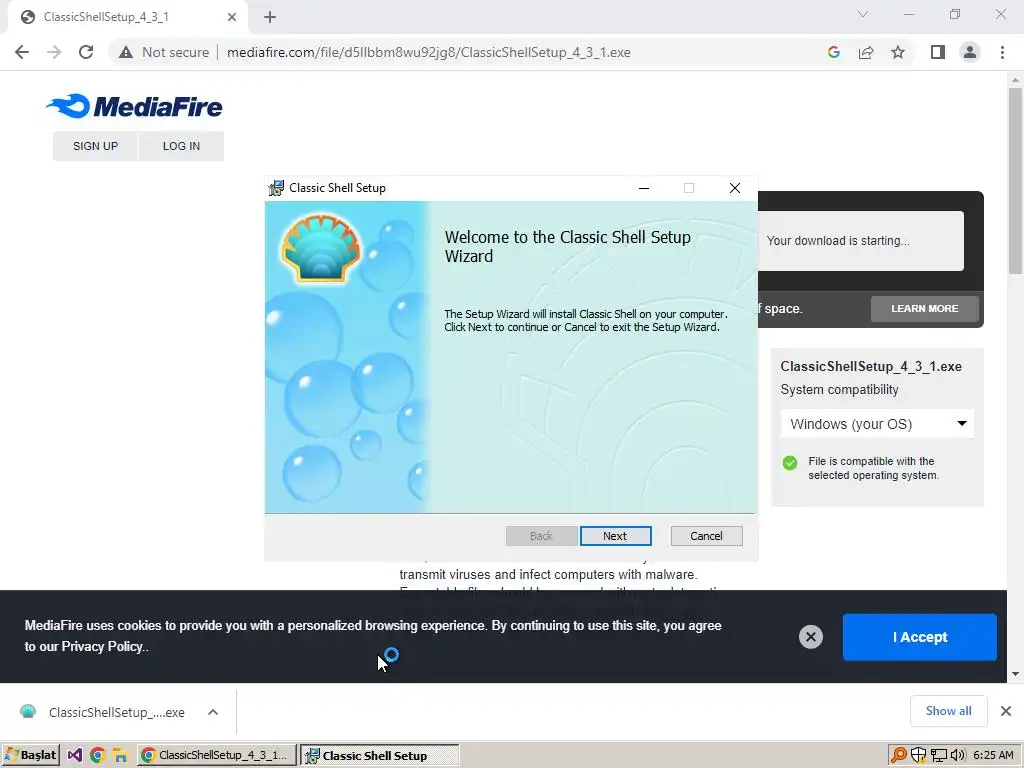Open Chrome three-dot menu
Screen dimensions: 1024x768
click(1002, 52)
